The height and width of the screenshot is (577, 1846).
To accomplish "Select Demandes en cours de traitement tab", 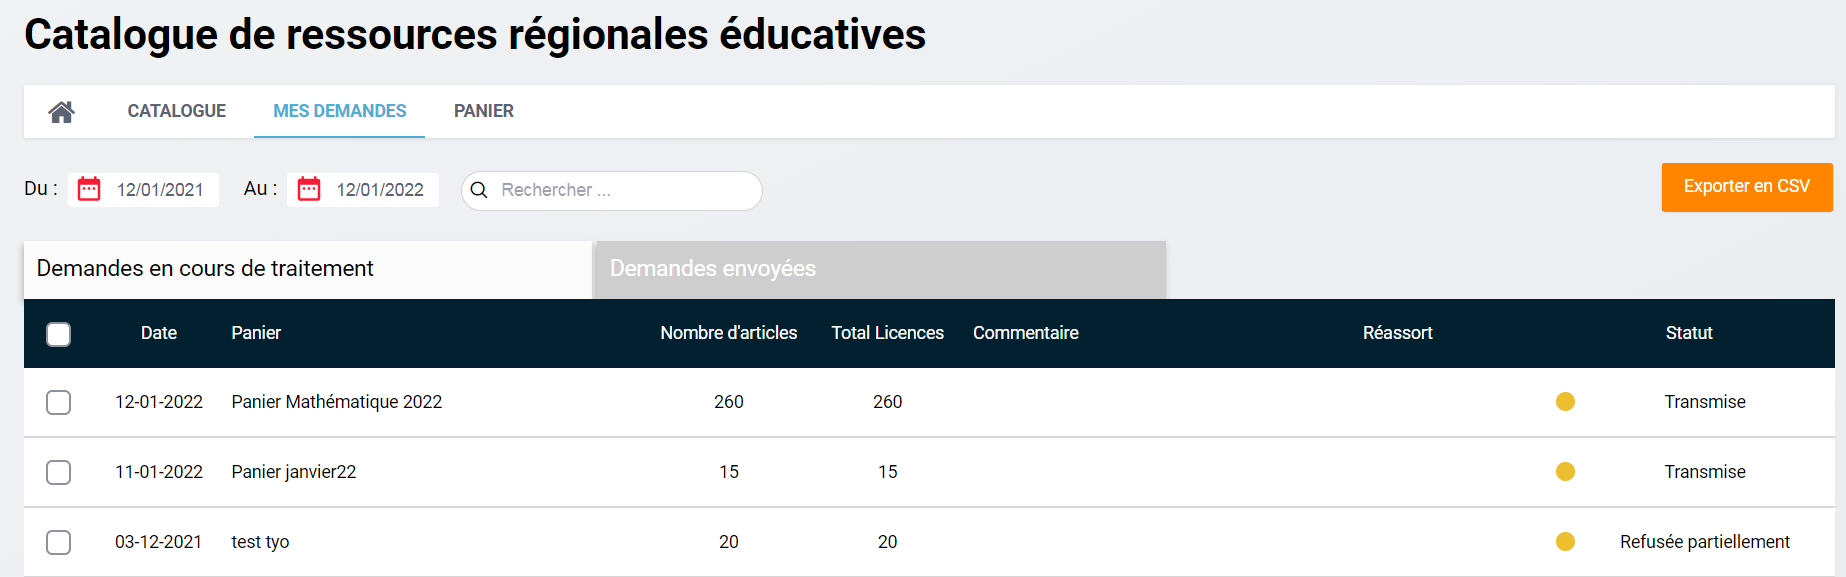I will 307,269.
